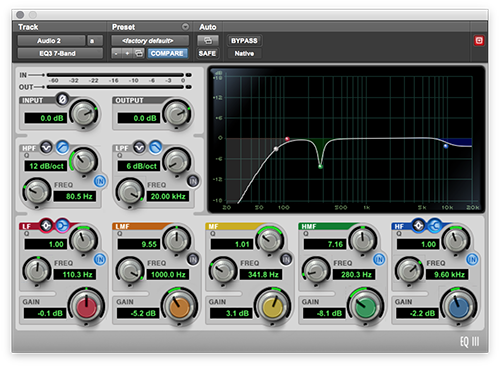Viewport: 500px width, 367px height.
Task: Click the MF frequency knob
Action: point(222,271)
